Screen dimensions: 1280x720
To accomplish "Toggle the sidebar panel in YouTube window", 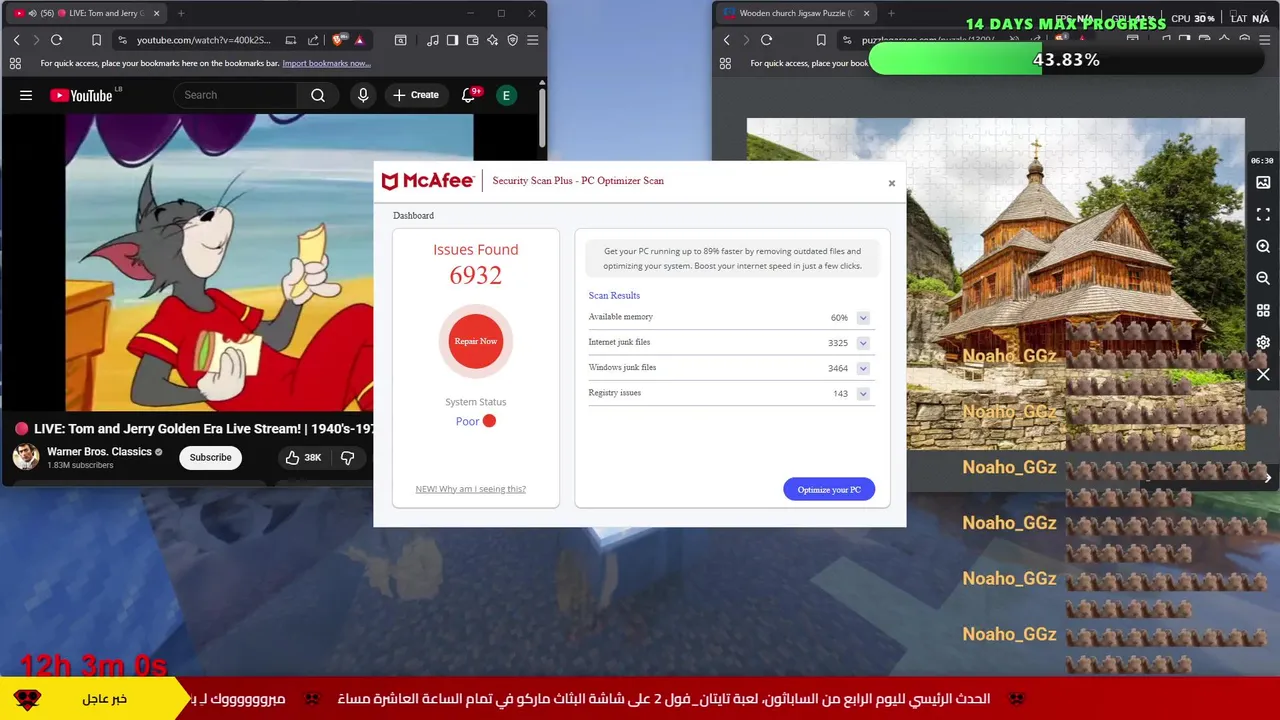I will click(x=452, y=40).
